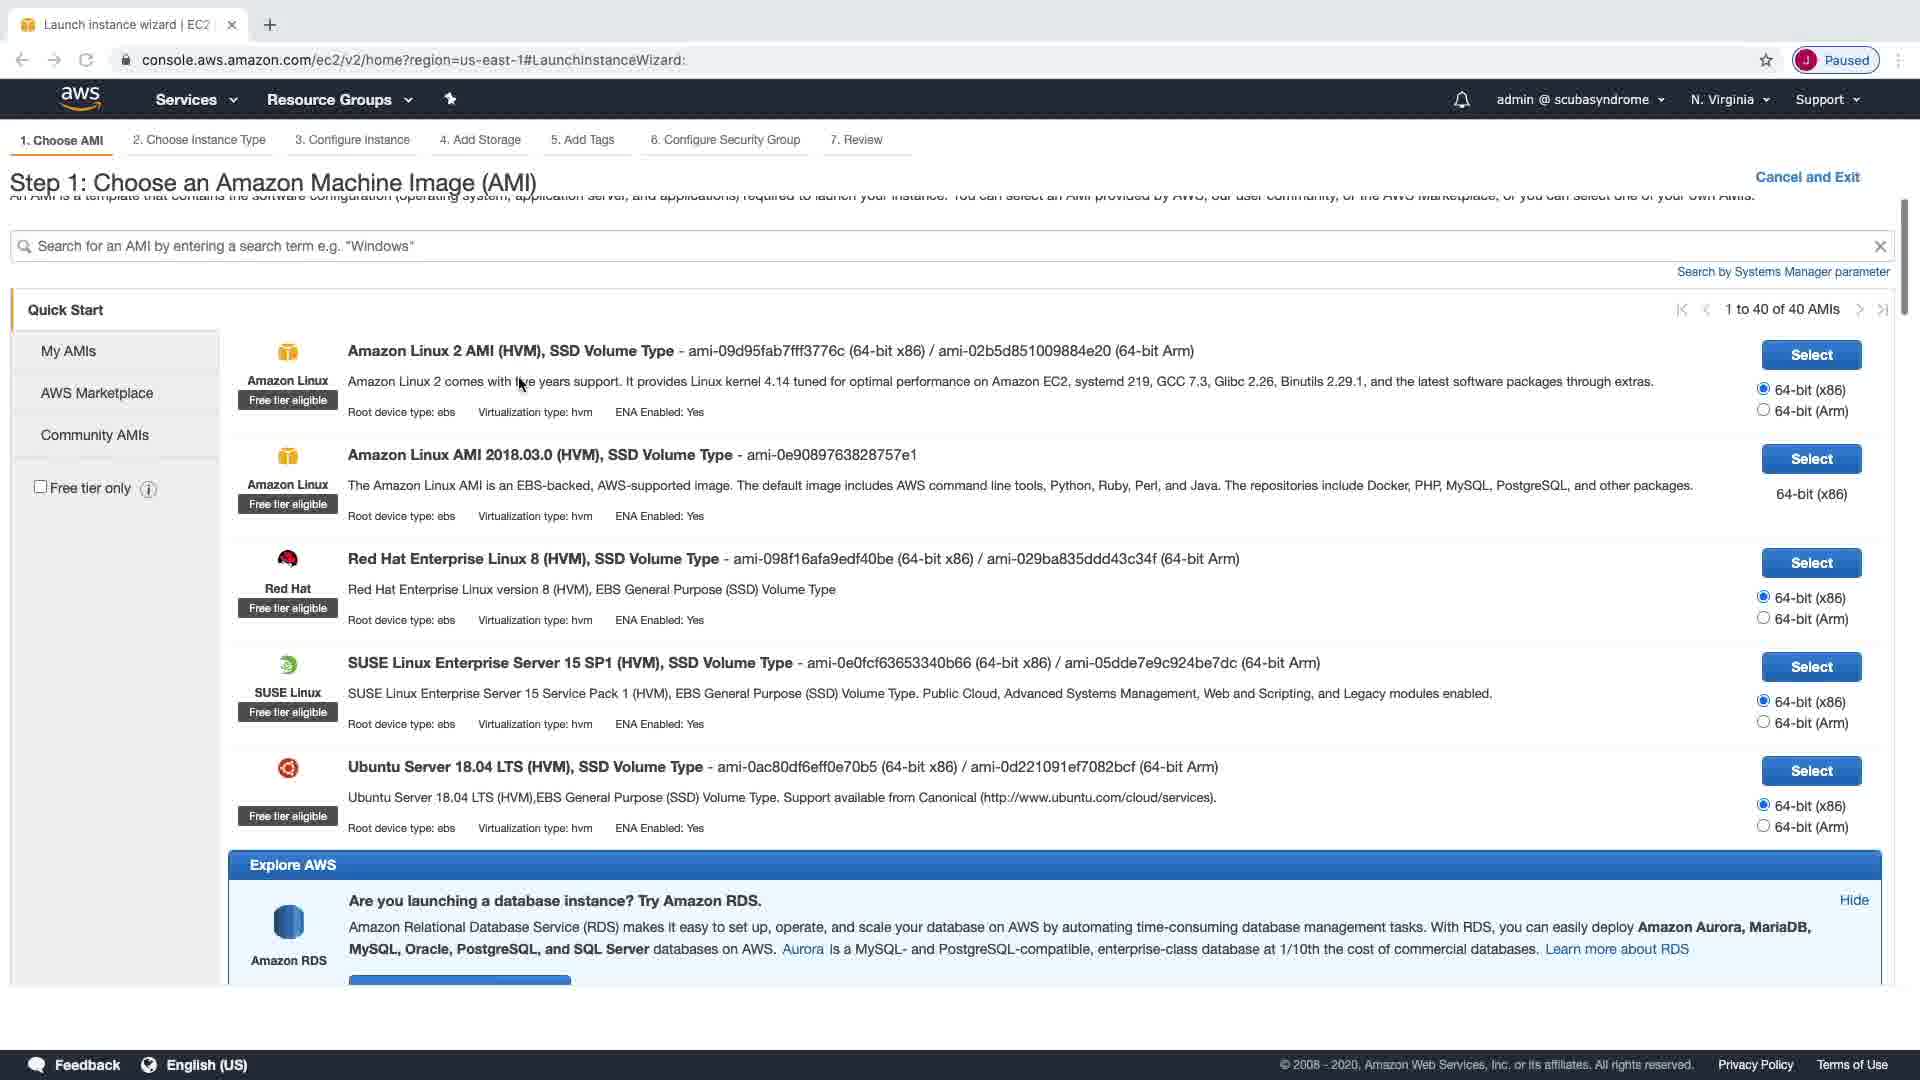Open AWS Marketplace sidebar item
The height and width of the screenshot is (1080, 1920).
97,393
